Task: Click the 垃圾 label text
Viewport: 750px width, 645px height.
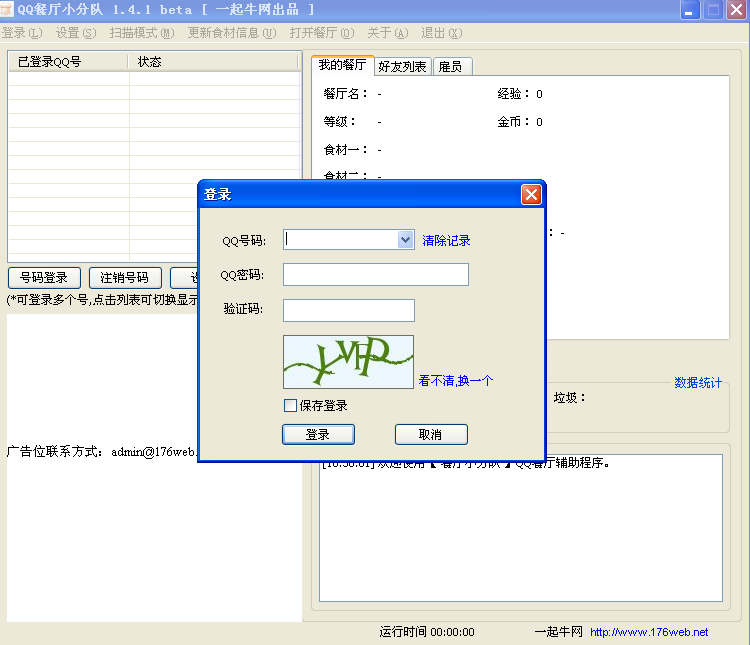Action: [x=569, y=398]
